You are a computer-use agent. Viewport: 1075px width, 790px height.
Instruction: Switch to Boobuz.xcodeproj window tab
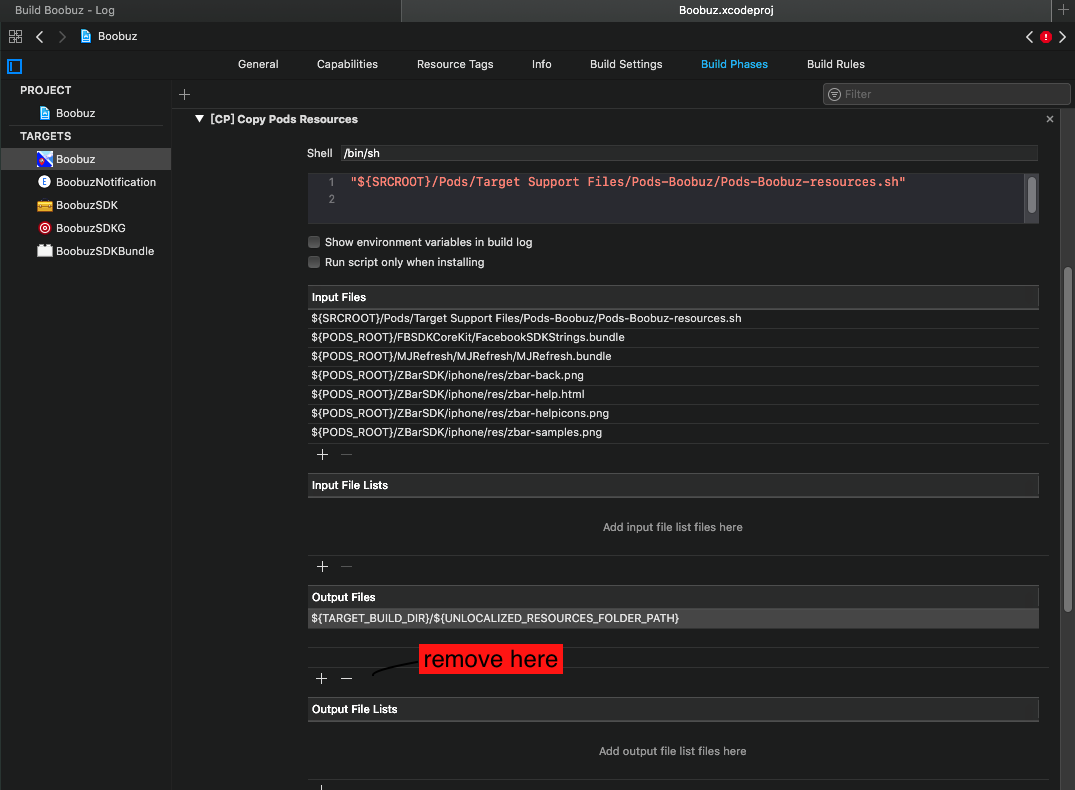[726, 10]
